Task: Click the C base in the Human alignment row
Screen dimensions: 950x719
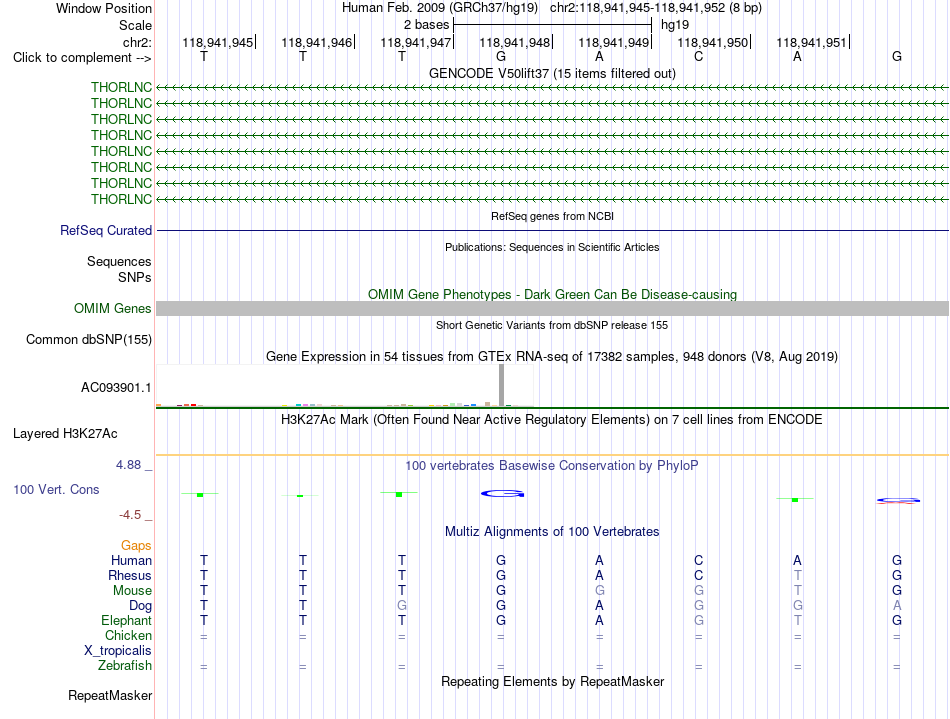Action: pos(699,560)
